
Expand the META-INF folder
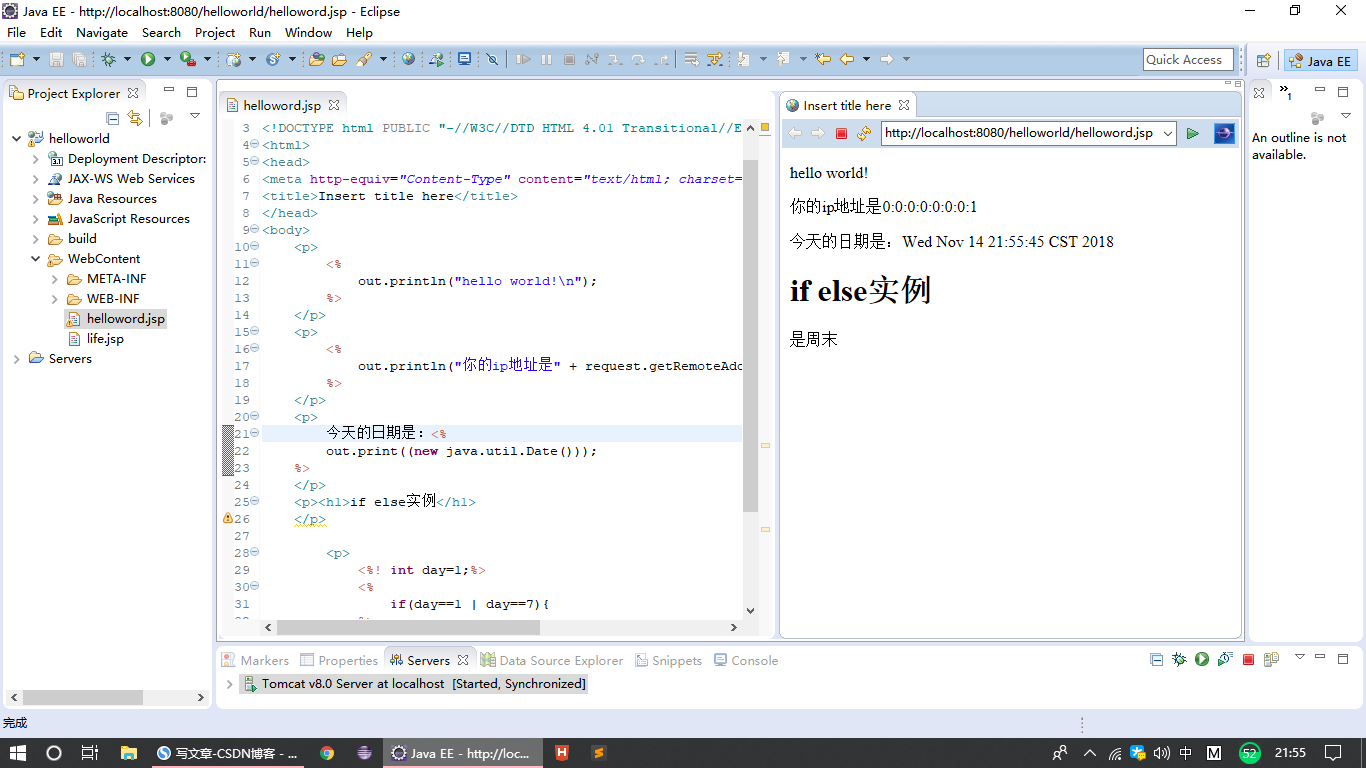pos(55,279)
